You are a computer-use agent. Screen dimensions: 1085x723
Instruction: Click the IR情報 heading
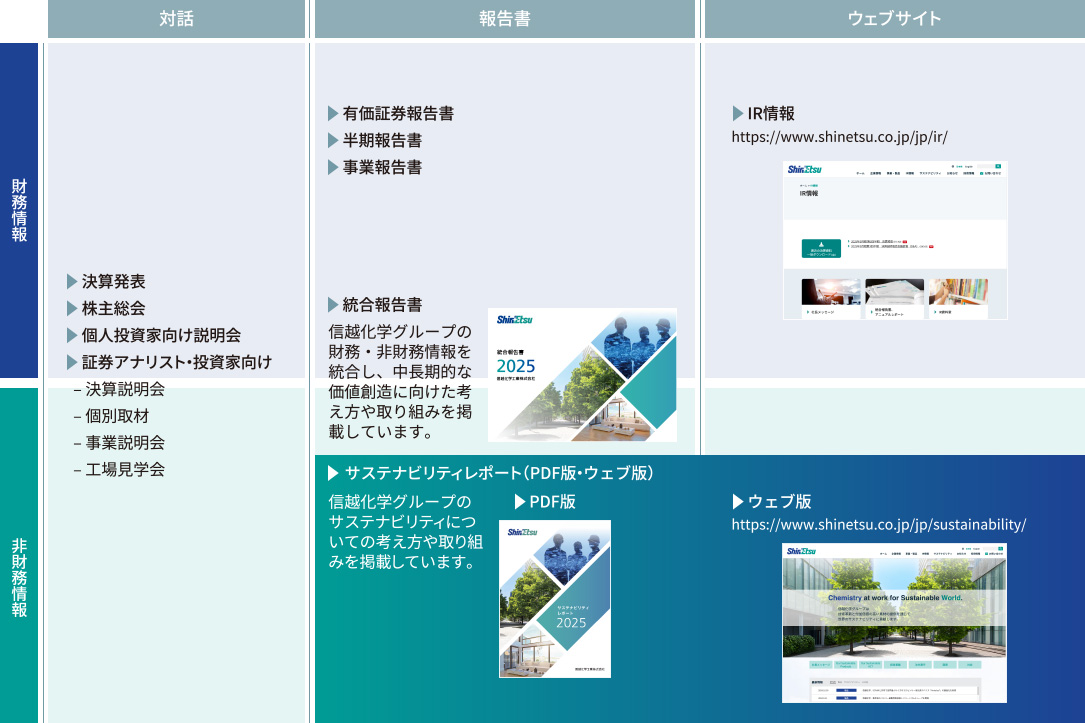click(x=771, y=113)
